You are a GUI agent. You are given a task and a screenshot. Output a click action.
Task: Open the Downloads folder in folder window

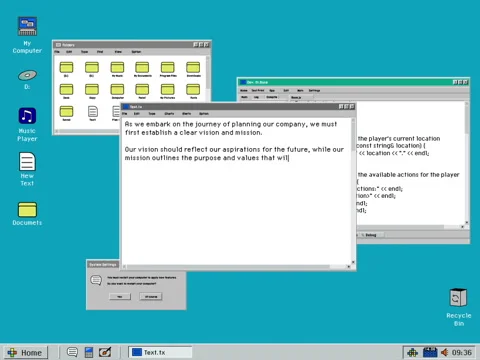pos(193,69)
